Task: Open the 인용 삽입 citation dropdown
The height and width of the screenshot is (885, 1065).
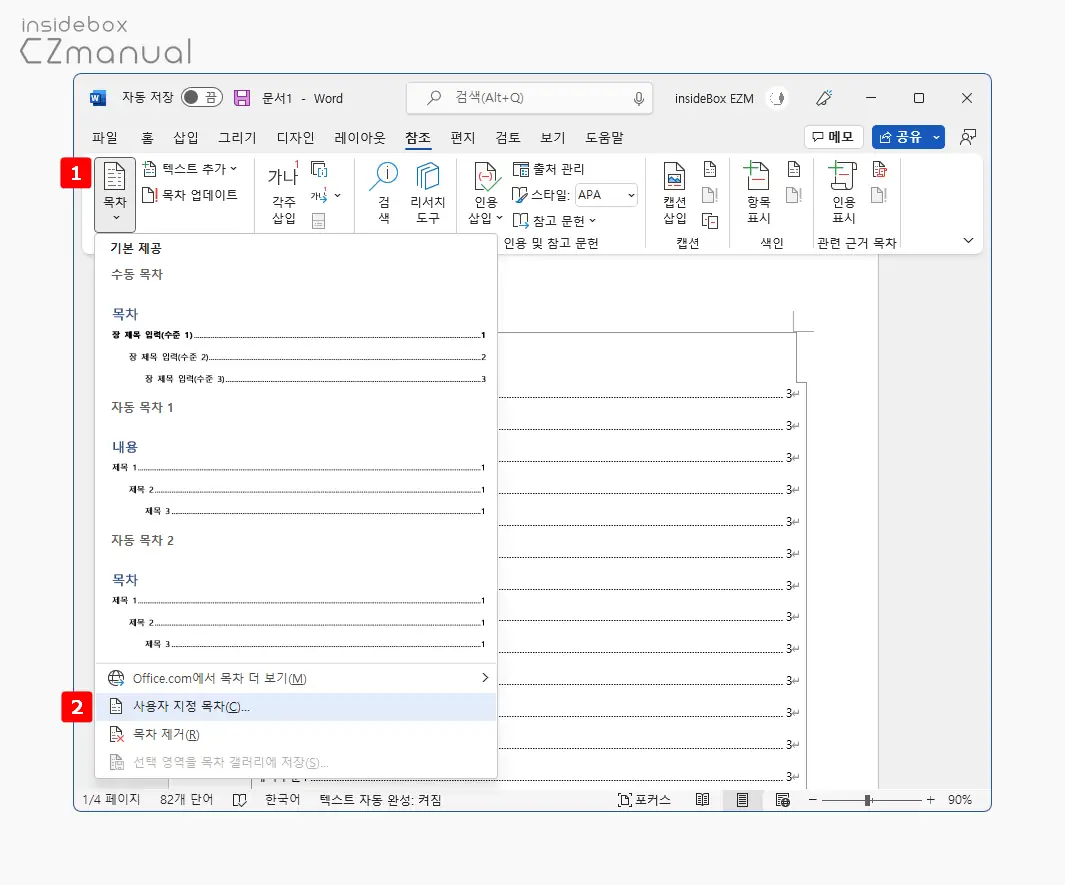Action: coord(486,194)
